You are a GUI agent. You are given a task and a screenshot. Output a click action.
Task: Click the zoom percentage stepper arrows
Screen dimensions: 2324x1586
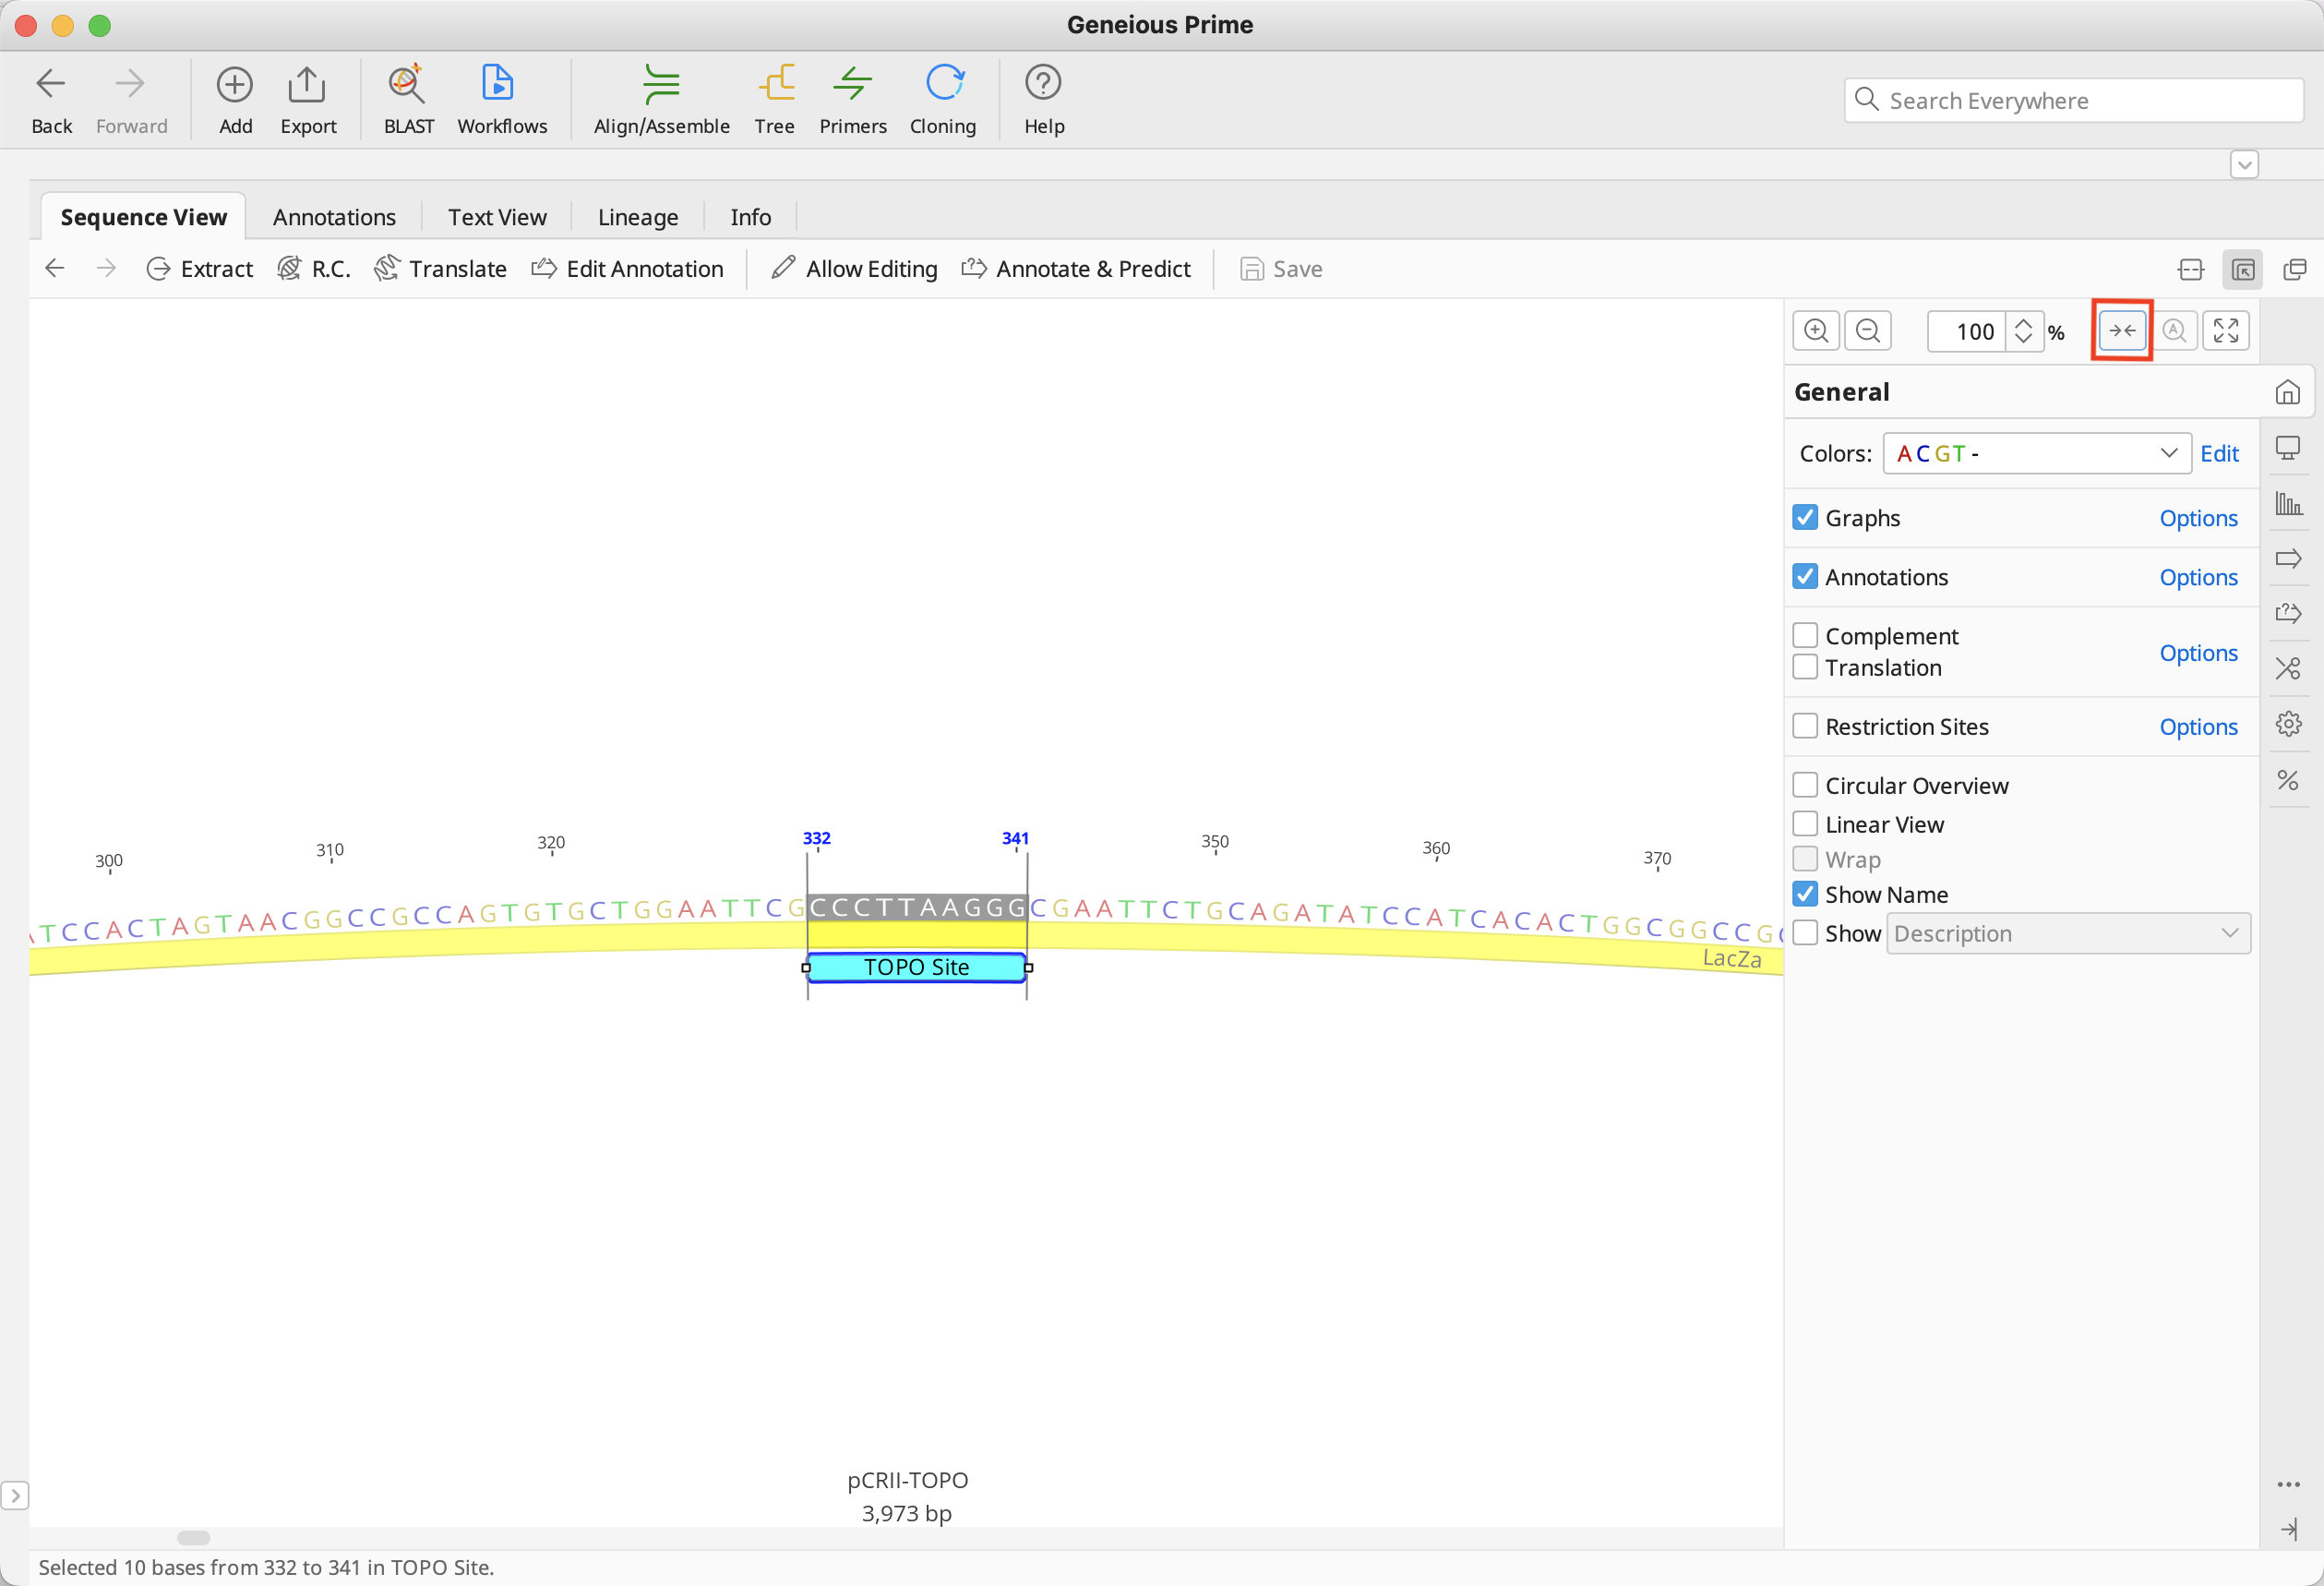tap(2022, 331)
